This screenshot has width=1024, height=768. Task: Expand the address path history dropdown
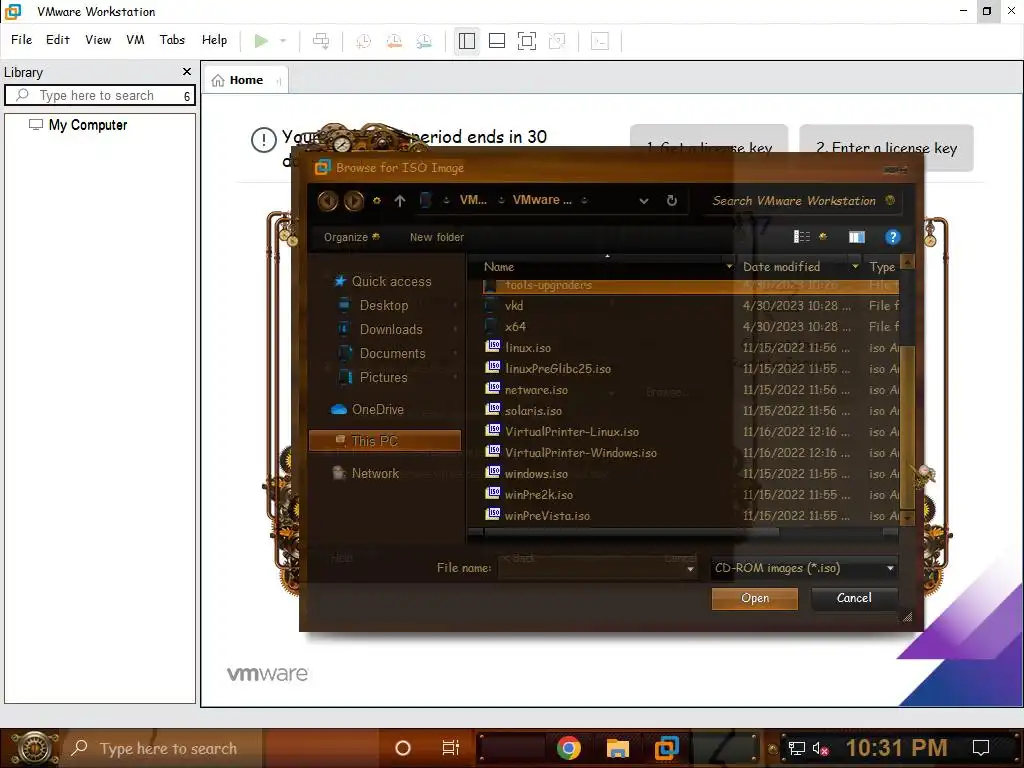point(644,201)
